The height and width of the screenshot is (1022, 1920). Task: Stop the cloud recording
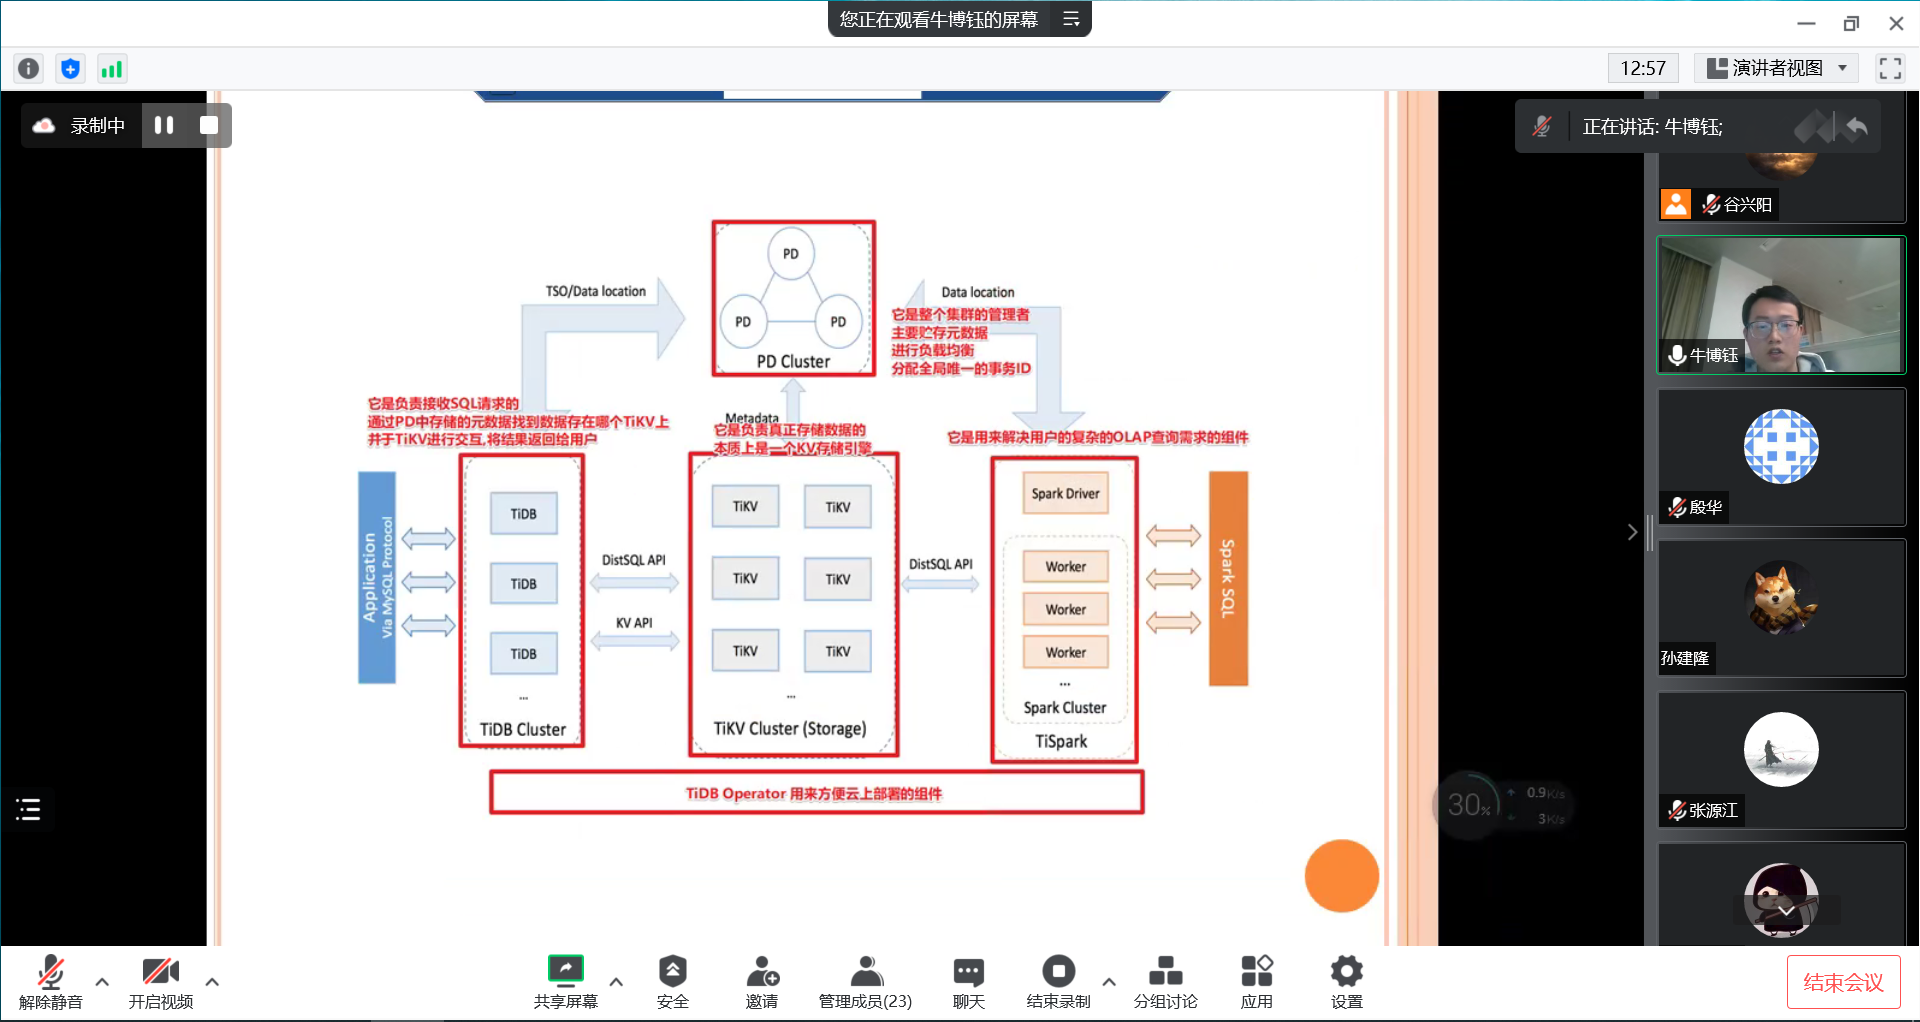[209, 125]
